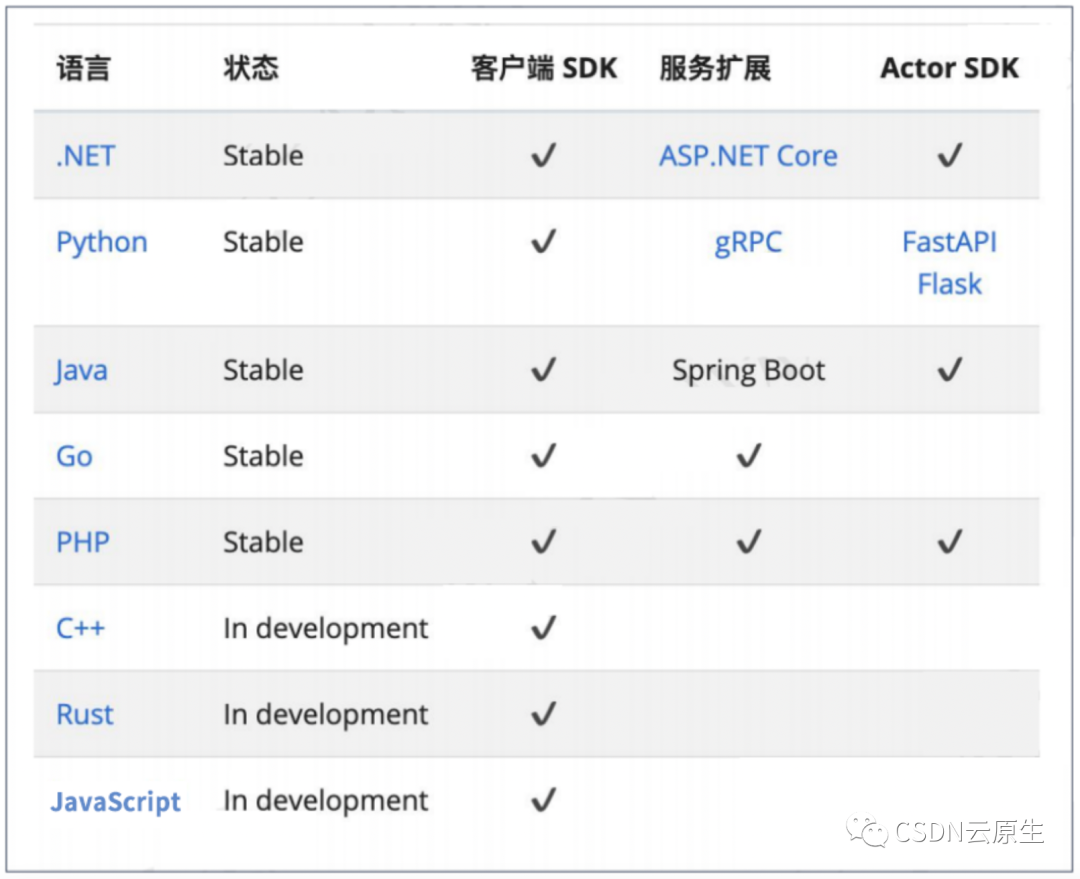Click the Go service extension checkmark

coord(748,457)
